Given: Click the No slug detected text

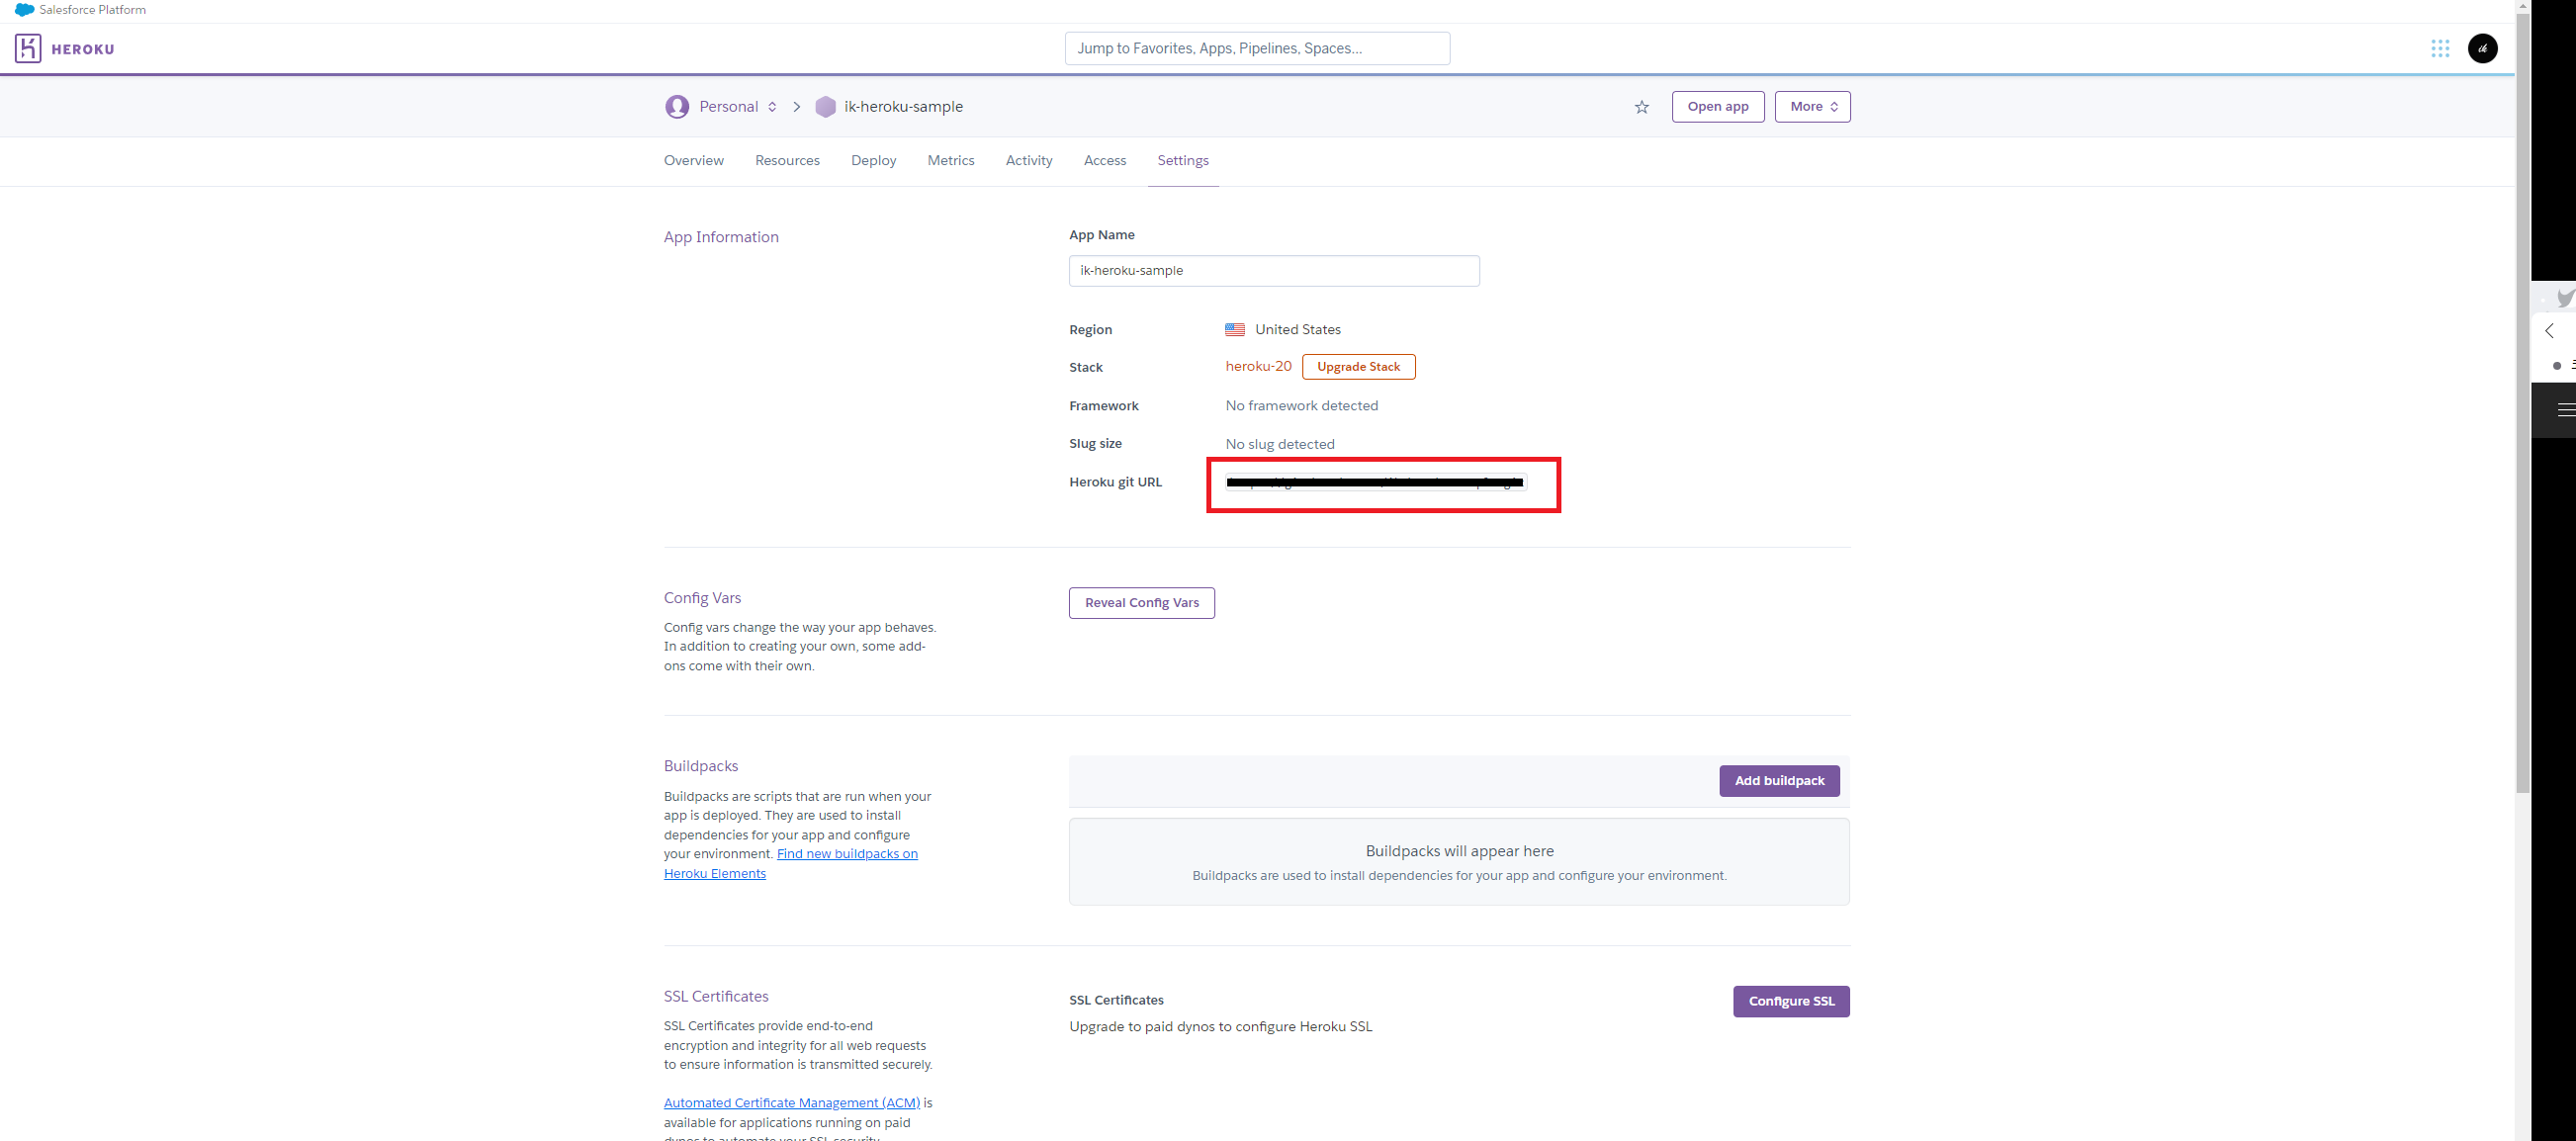Looking at the screenshot, I should coord(1279,444).
